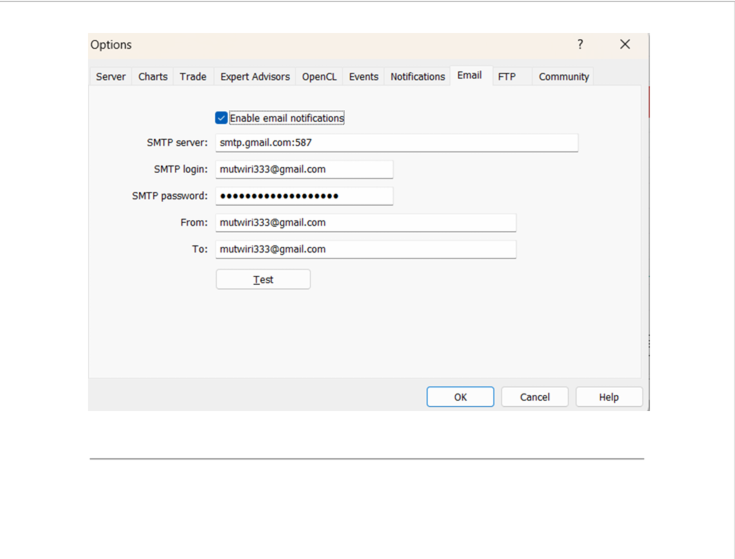Screen dimensions: 735x559
Task: Open the Server tab
Action: (111, 77)
